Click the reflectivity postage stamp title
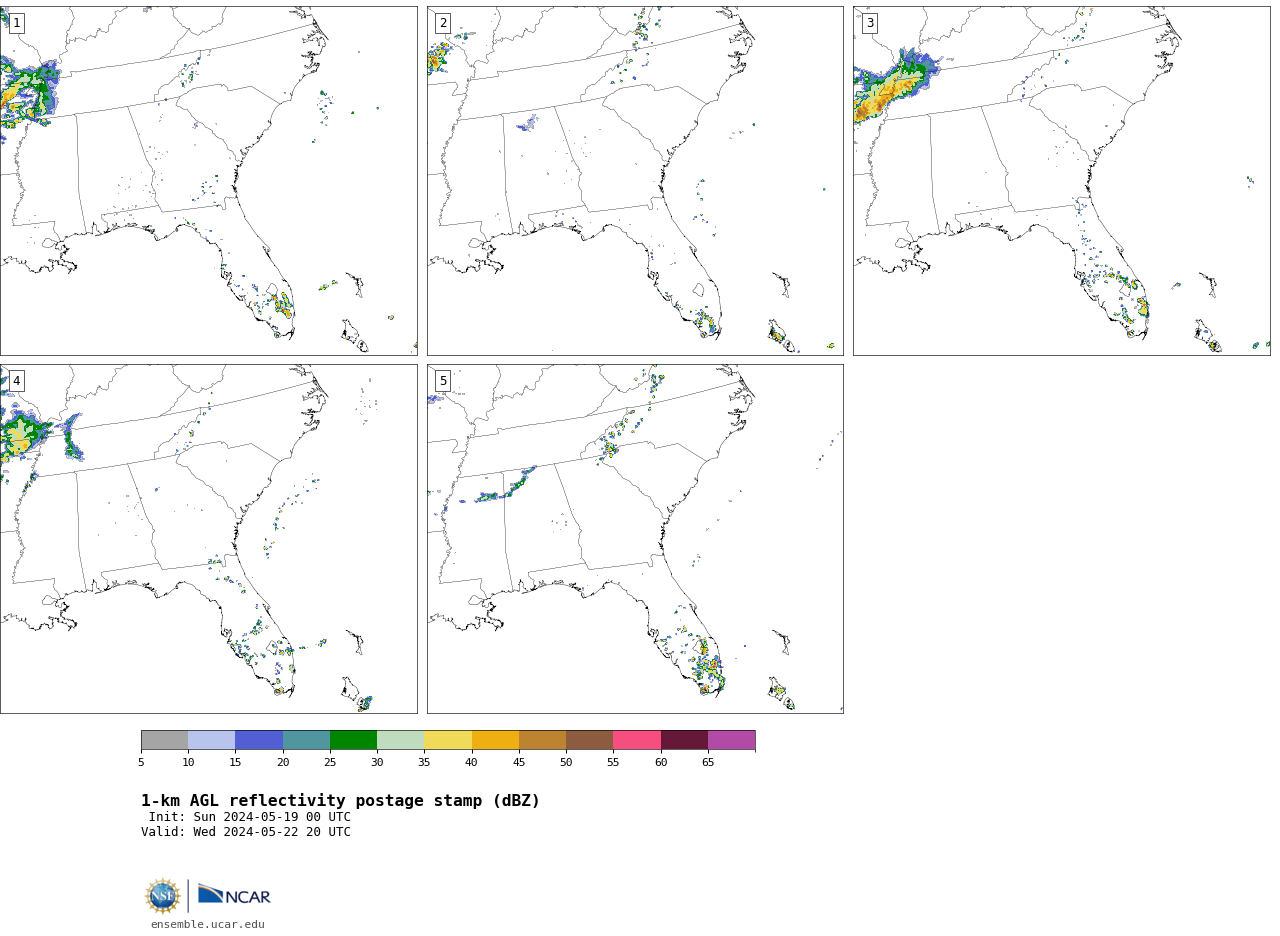This screenshot has height=936, width=1280. [340, 801]
